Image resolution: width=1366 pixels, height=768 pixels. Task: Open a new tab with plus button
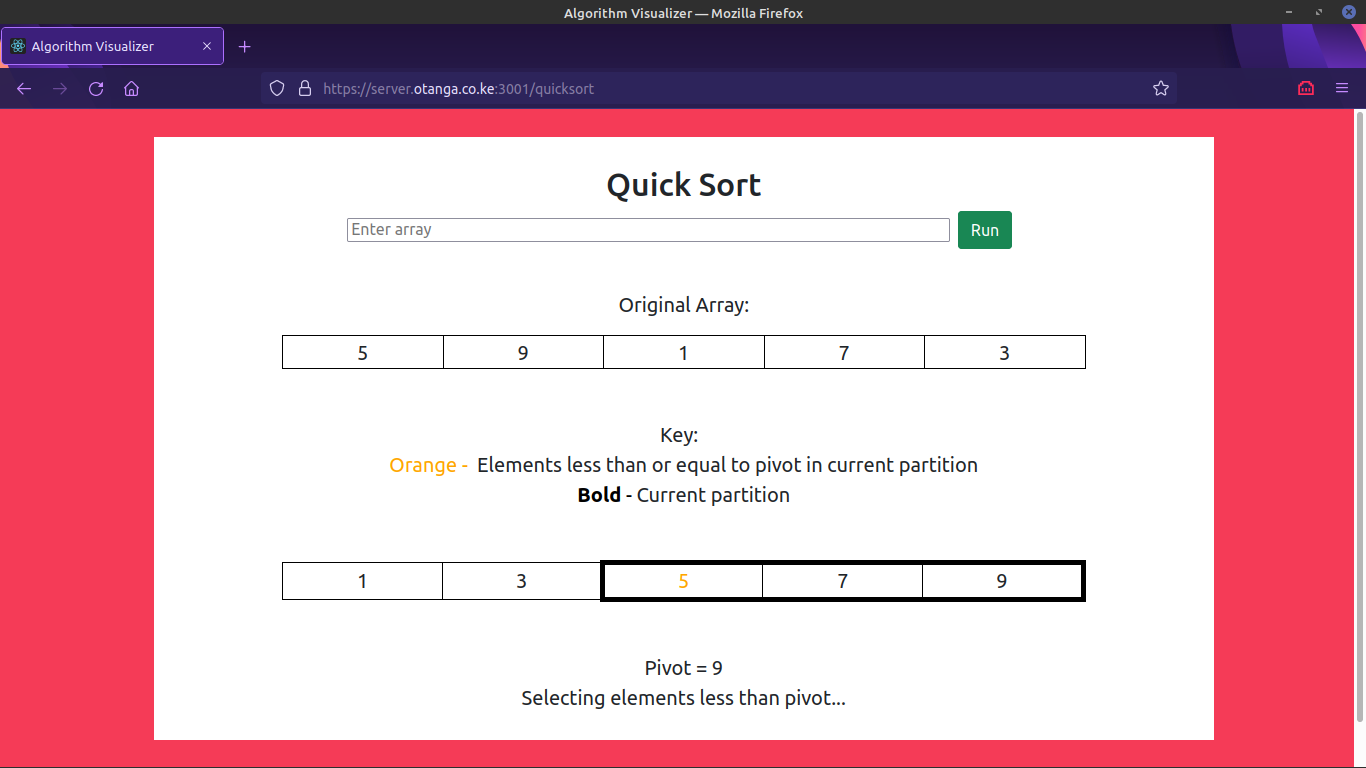click(x=245, y=47)
